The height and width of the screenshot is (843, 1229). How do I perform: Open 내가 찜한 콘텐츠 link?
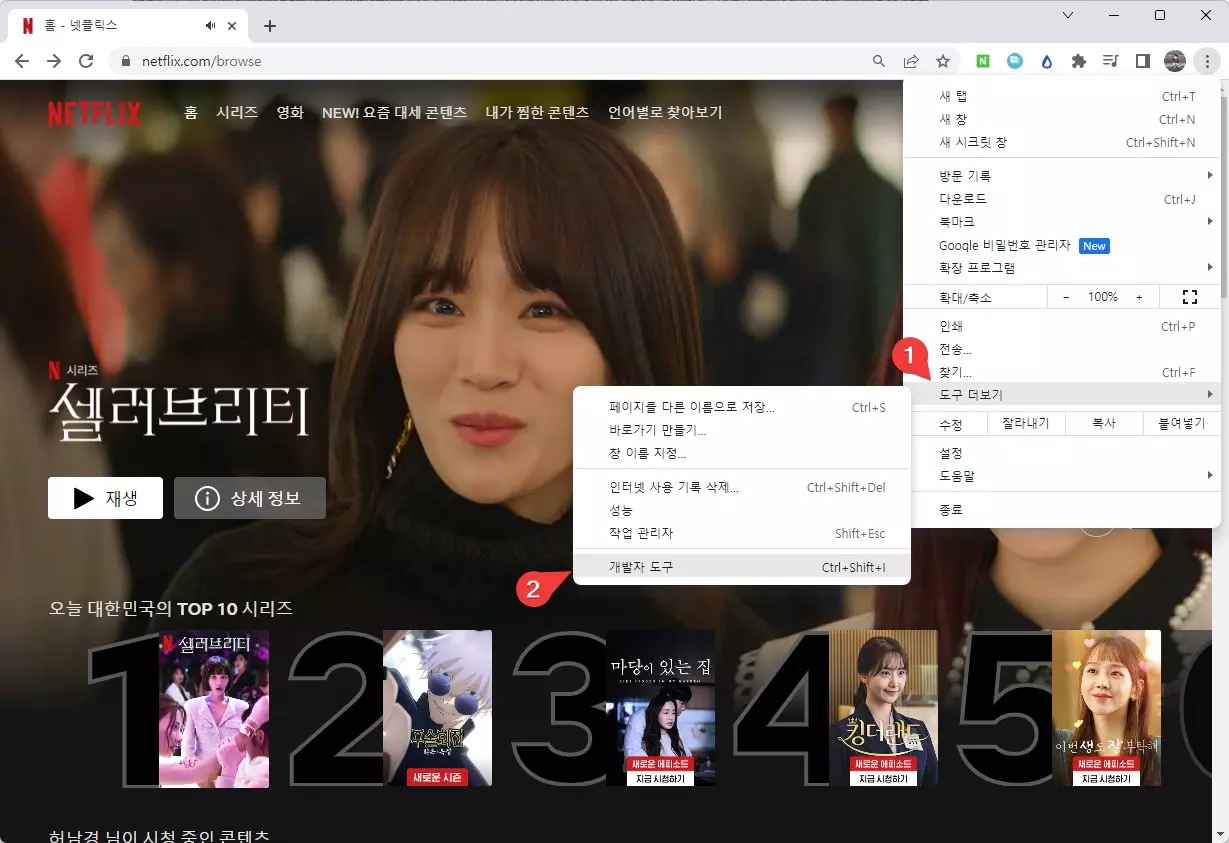click(x=537, y=113)
